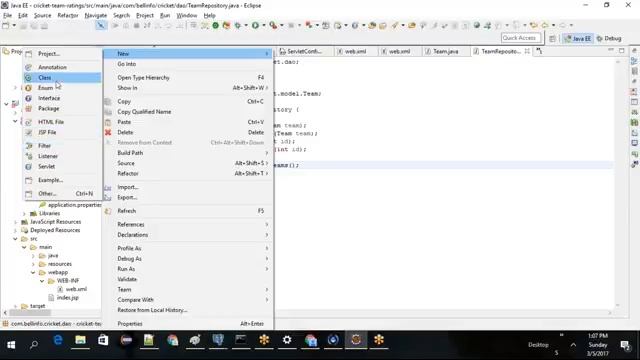The height and width of the screenshot is (360, 640).
Task: Switch to the Java EE perspective
Action: (x=577, y=38)
